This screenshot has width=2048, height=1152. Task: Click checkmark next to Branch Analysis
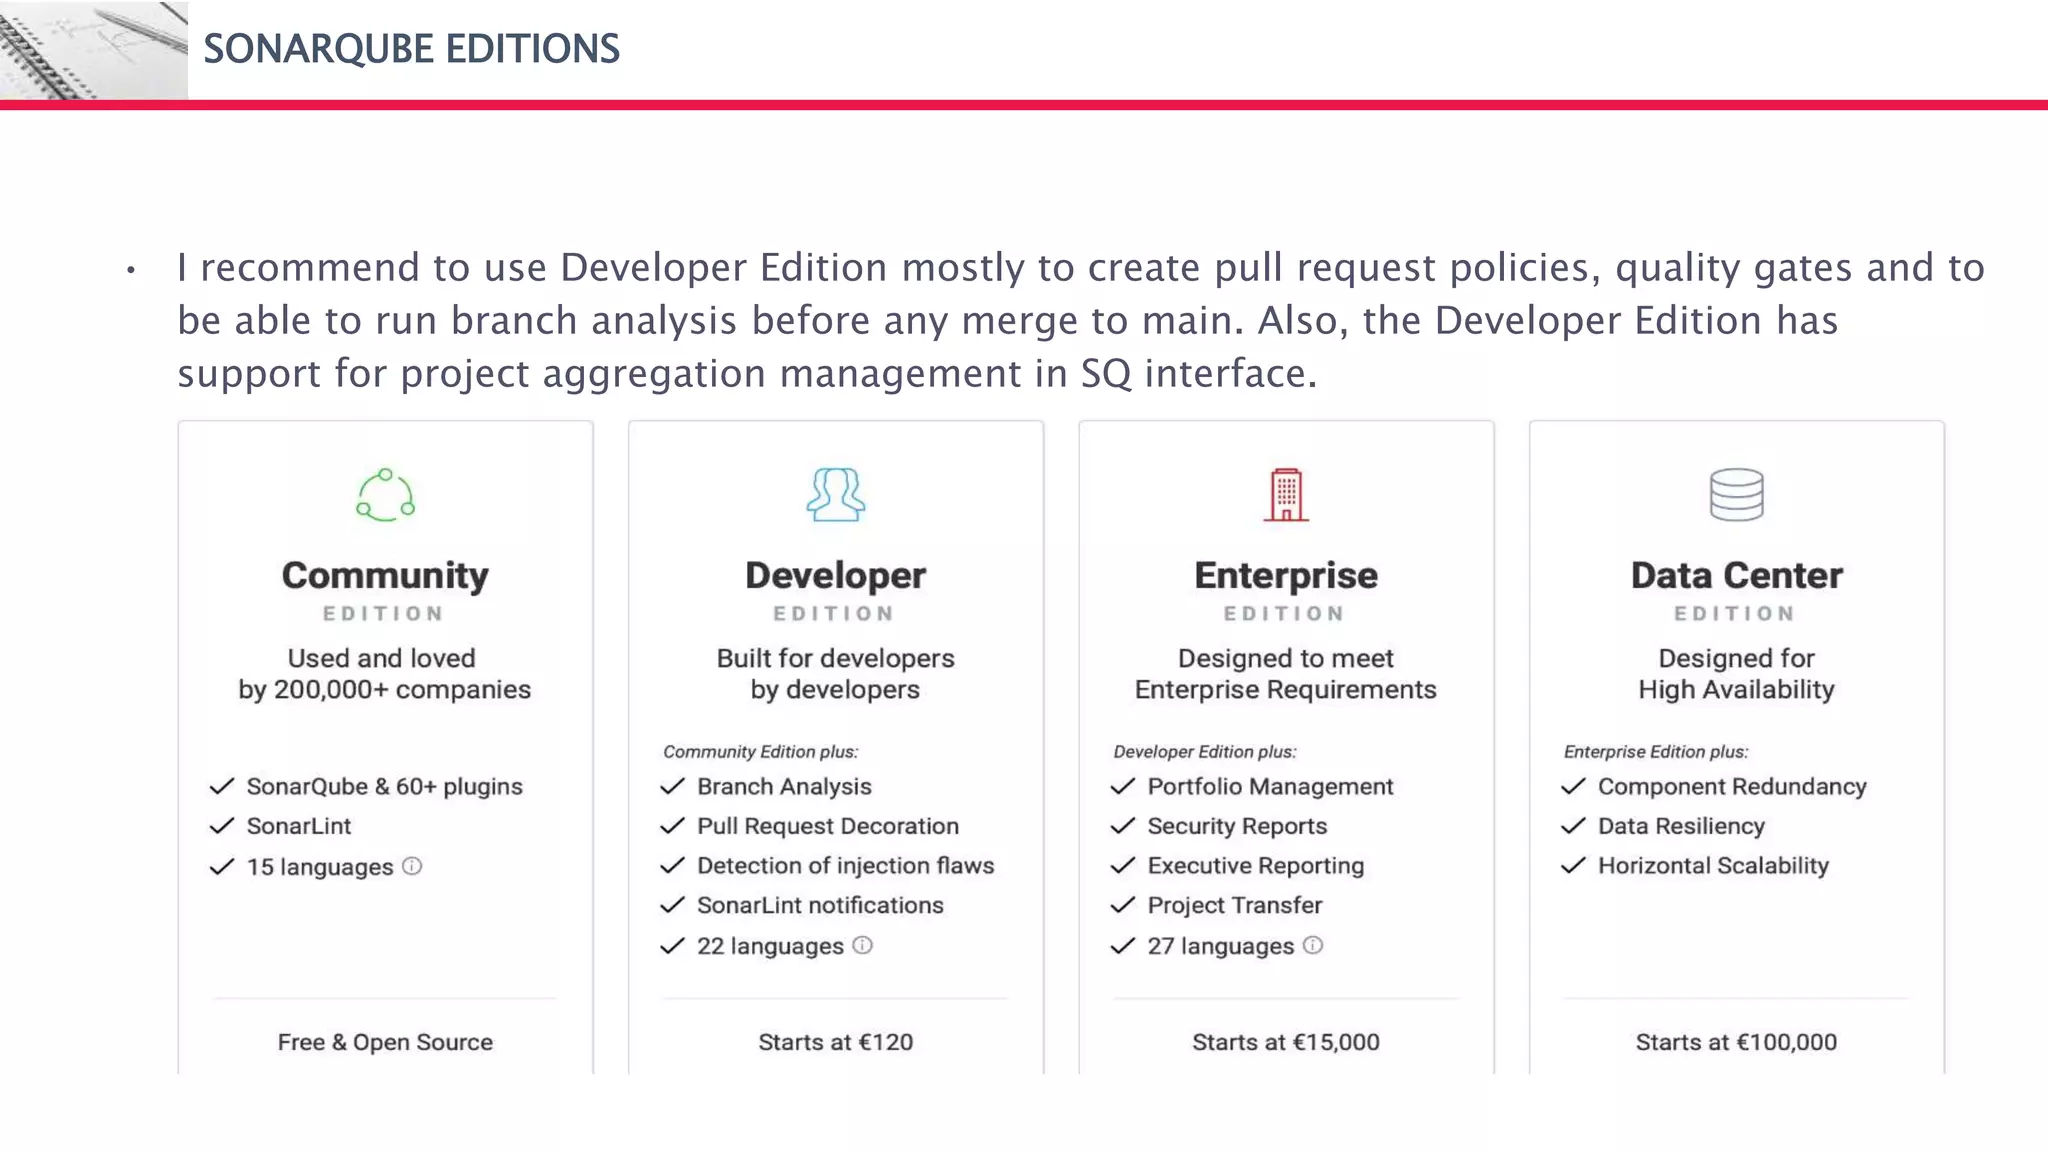pos(672,786)
